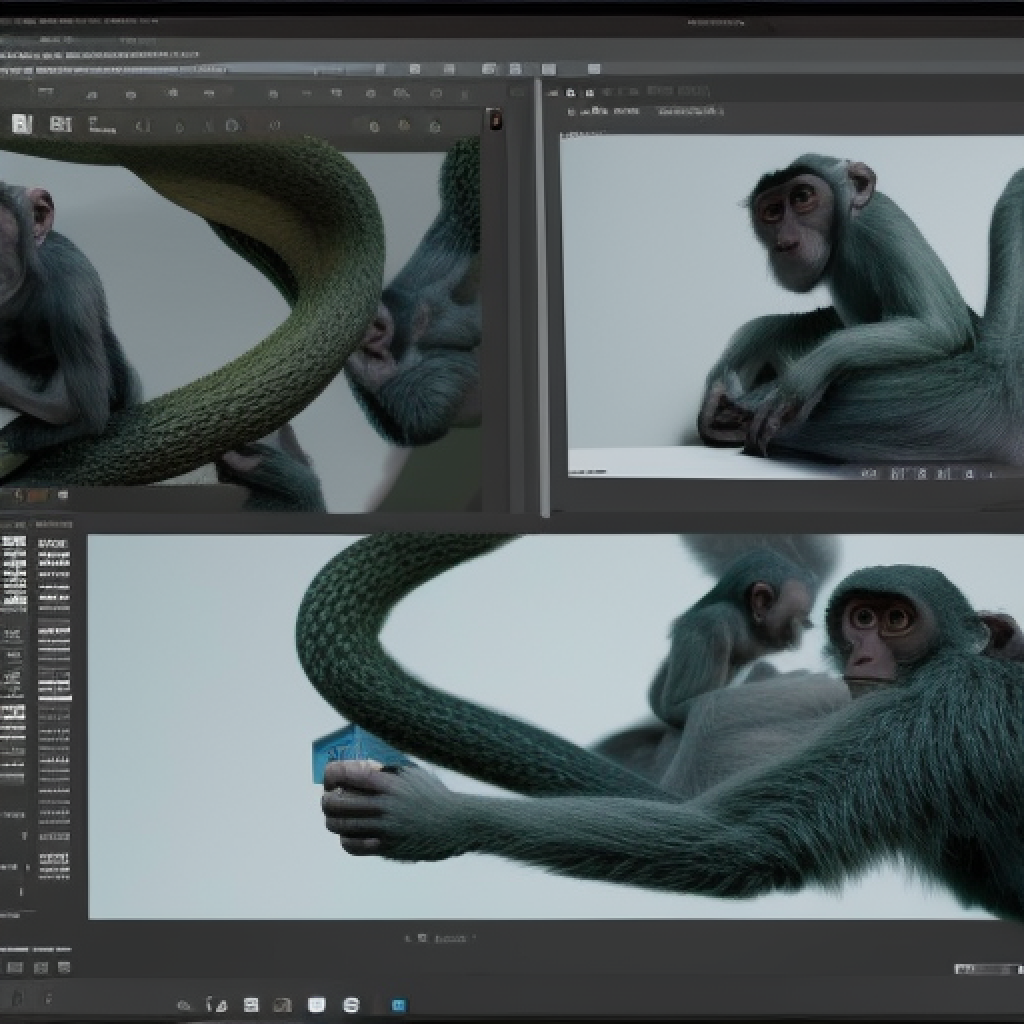Click the top entry in the left properties list
The image size is (1024, 1024).
coord(14,542)
